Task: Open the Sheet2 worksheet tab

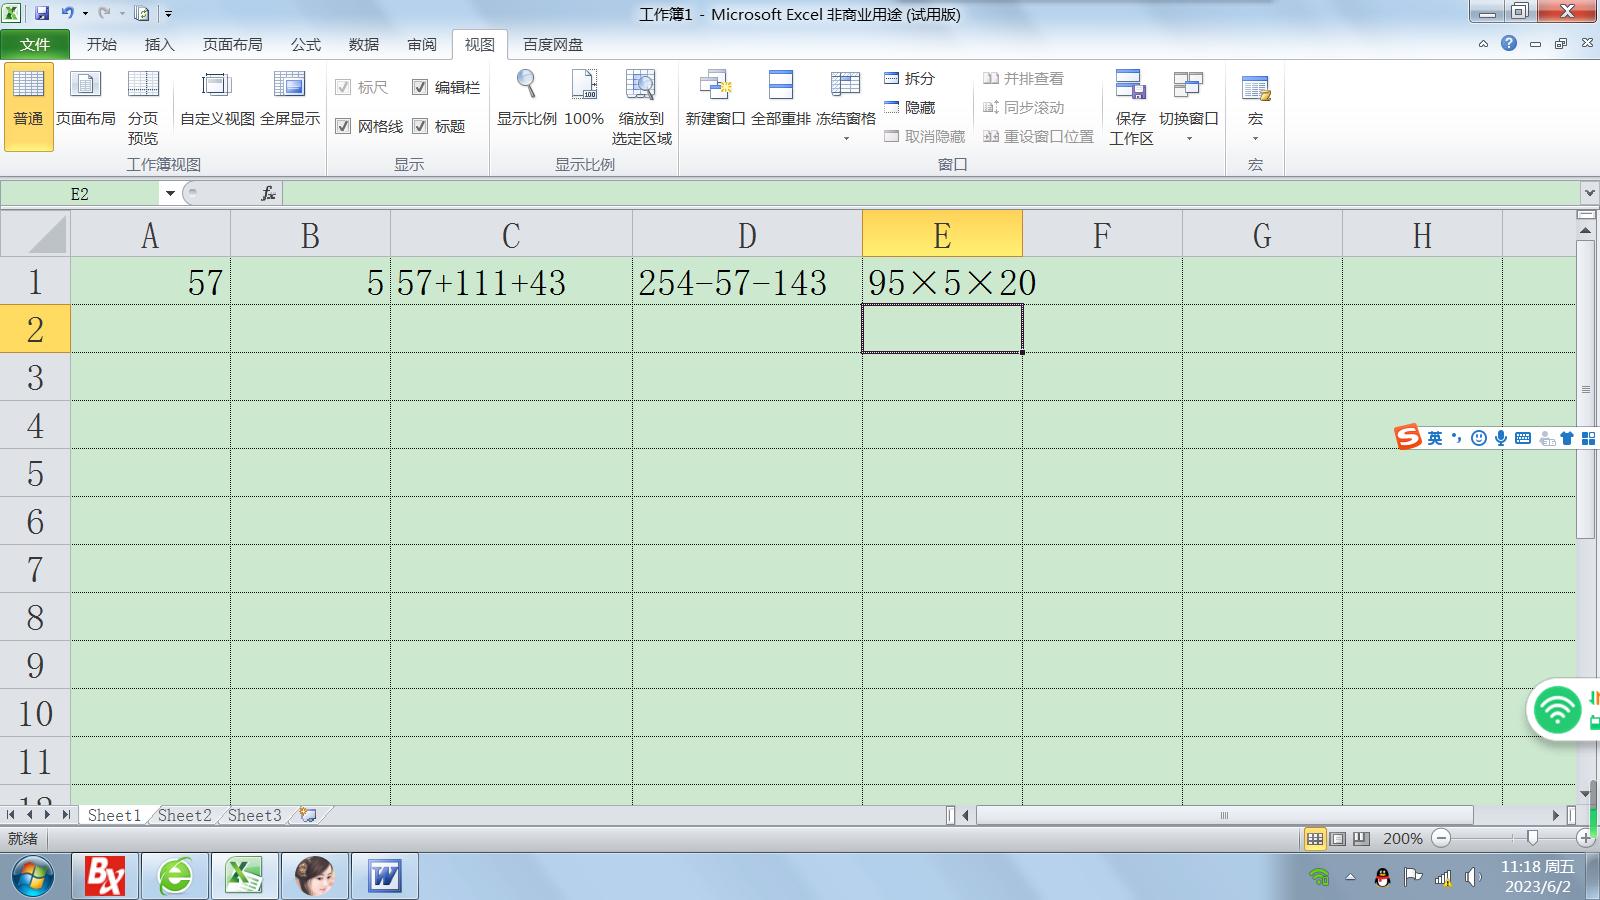Action: pyautogui.click(x=185, y=815)
